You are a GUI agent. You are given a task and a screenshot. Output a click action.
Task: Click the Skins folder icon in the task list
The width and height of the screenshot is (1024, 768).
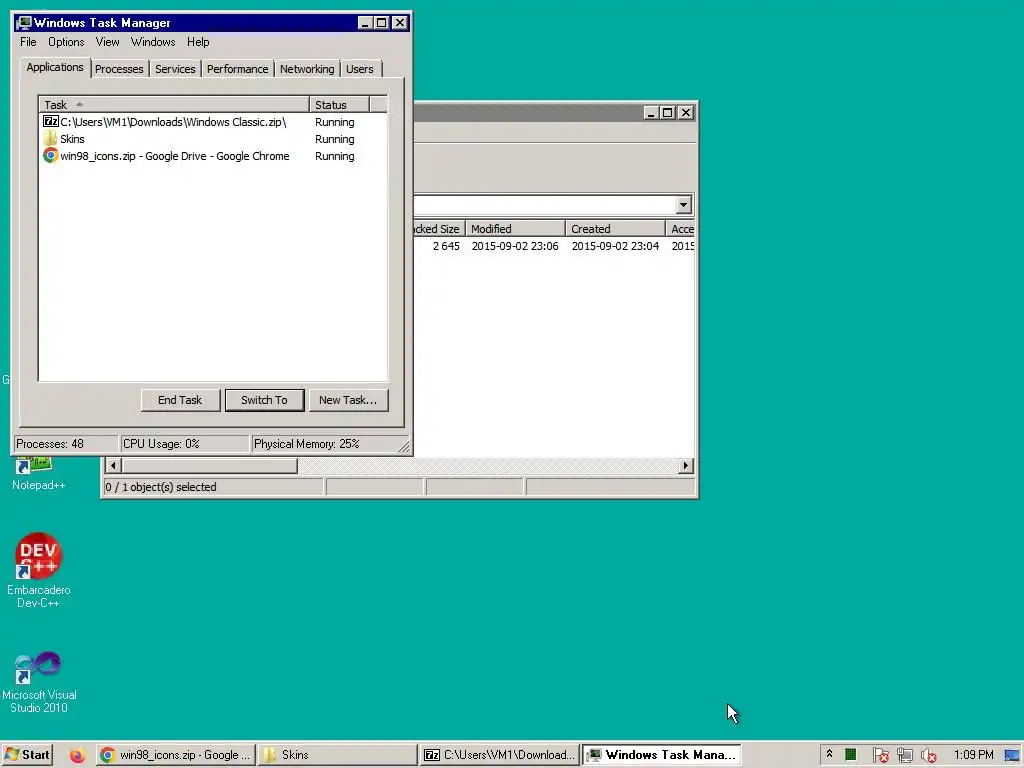tap(50, 138)
